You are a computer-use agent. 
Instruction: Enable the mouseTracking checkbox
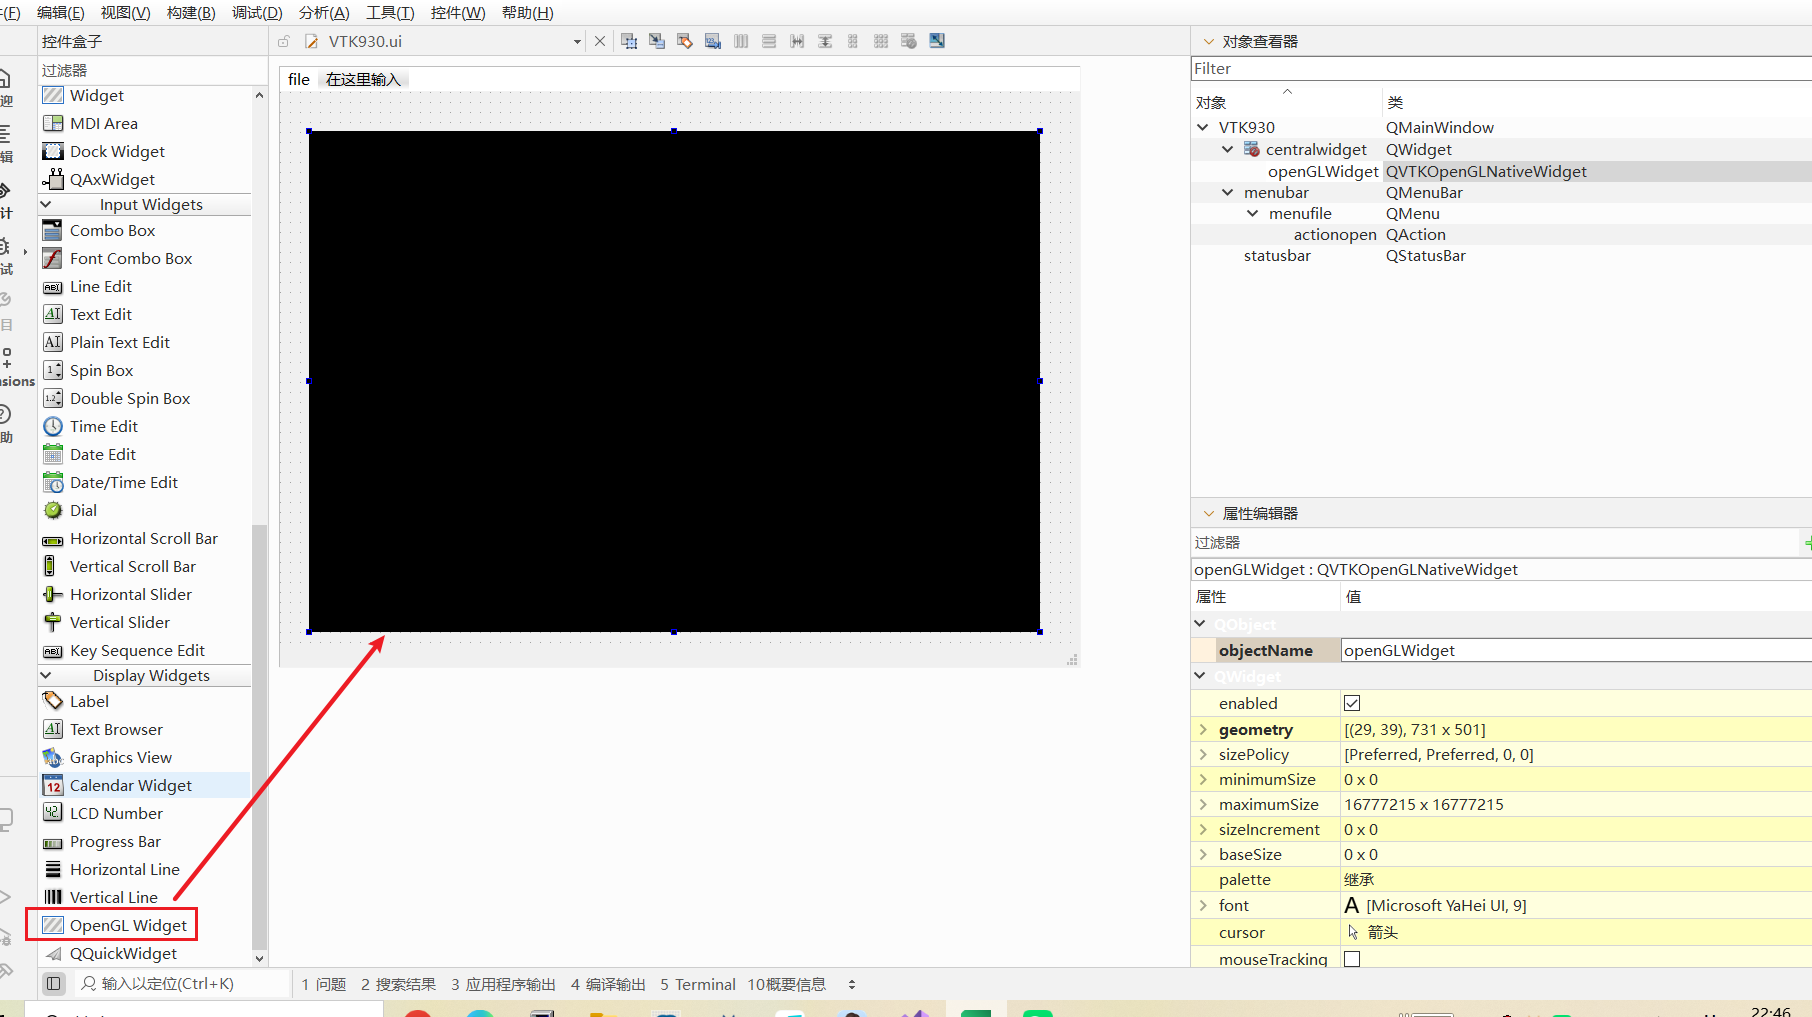point(1352,959)
